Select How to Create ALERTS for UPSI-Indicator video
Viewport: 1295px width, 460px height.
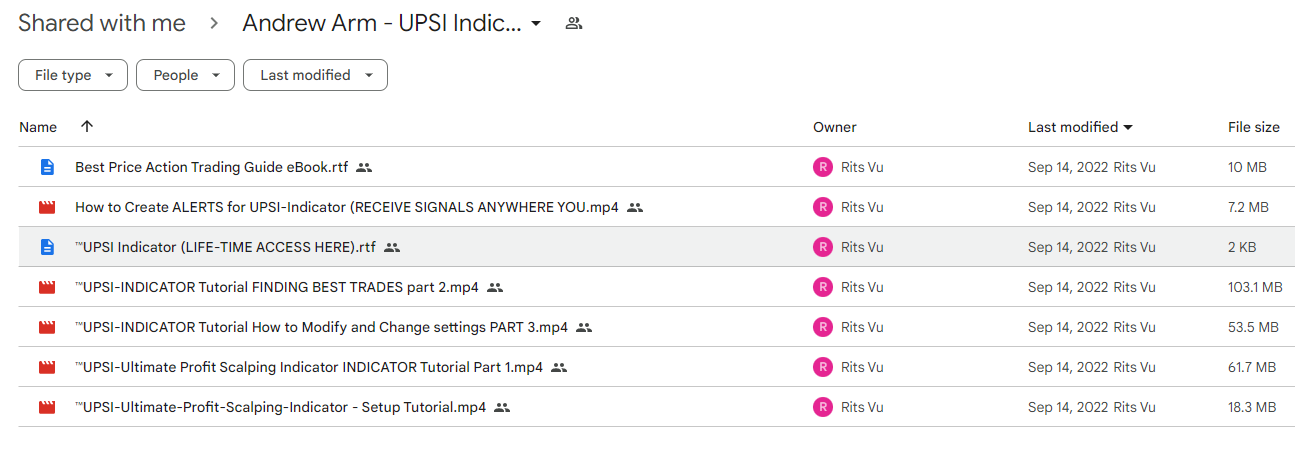[347, 207]
